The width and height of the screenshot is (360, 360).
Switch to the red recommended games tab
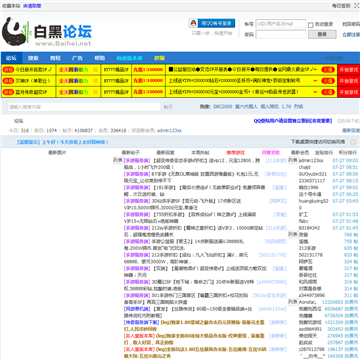click(x=235, y=153)
